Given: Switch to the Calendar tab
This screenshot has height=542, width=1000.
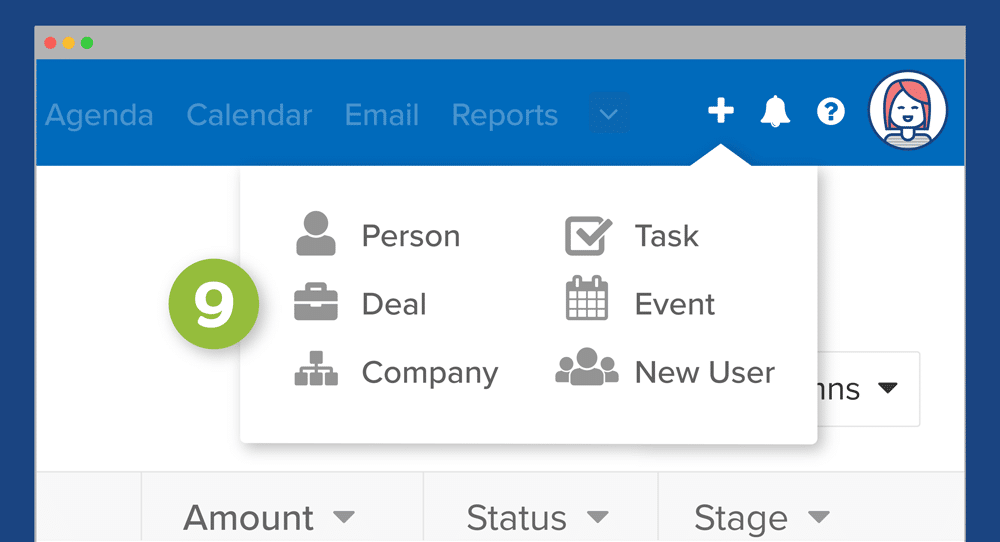Looking at the screenshot, I should [249, 115].
